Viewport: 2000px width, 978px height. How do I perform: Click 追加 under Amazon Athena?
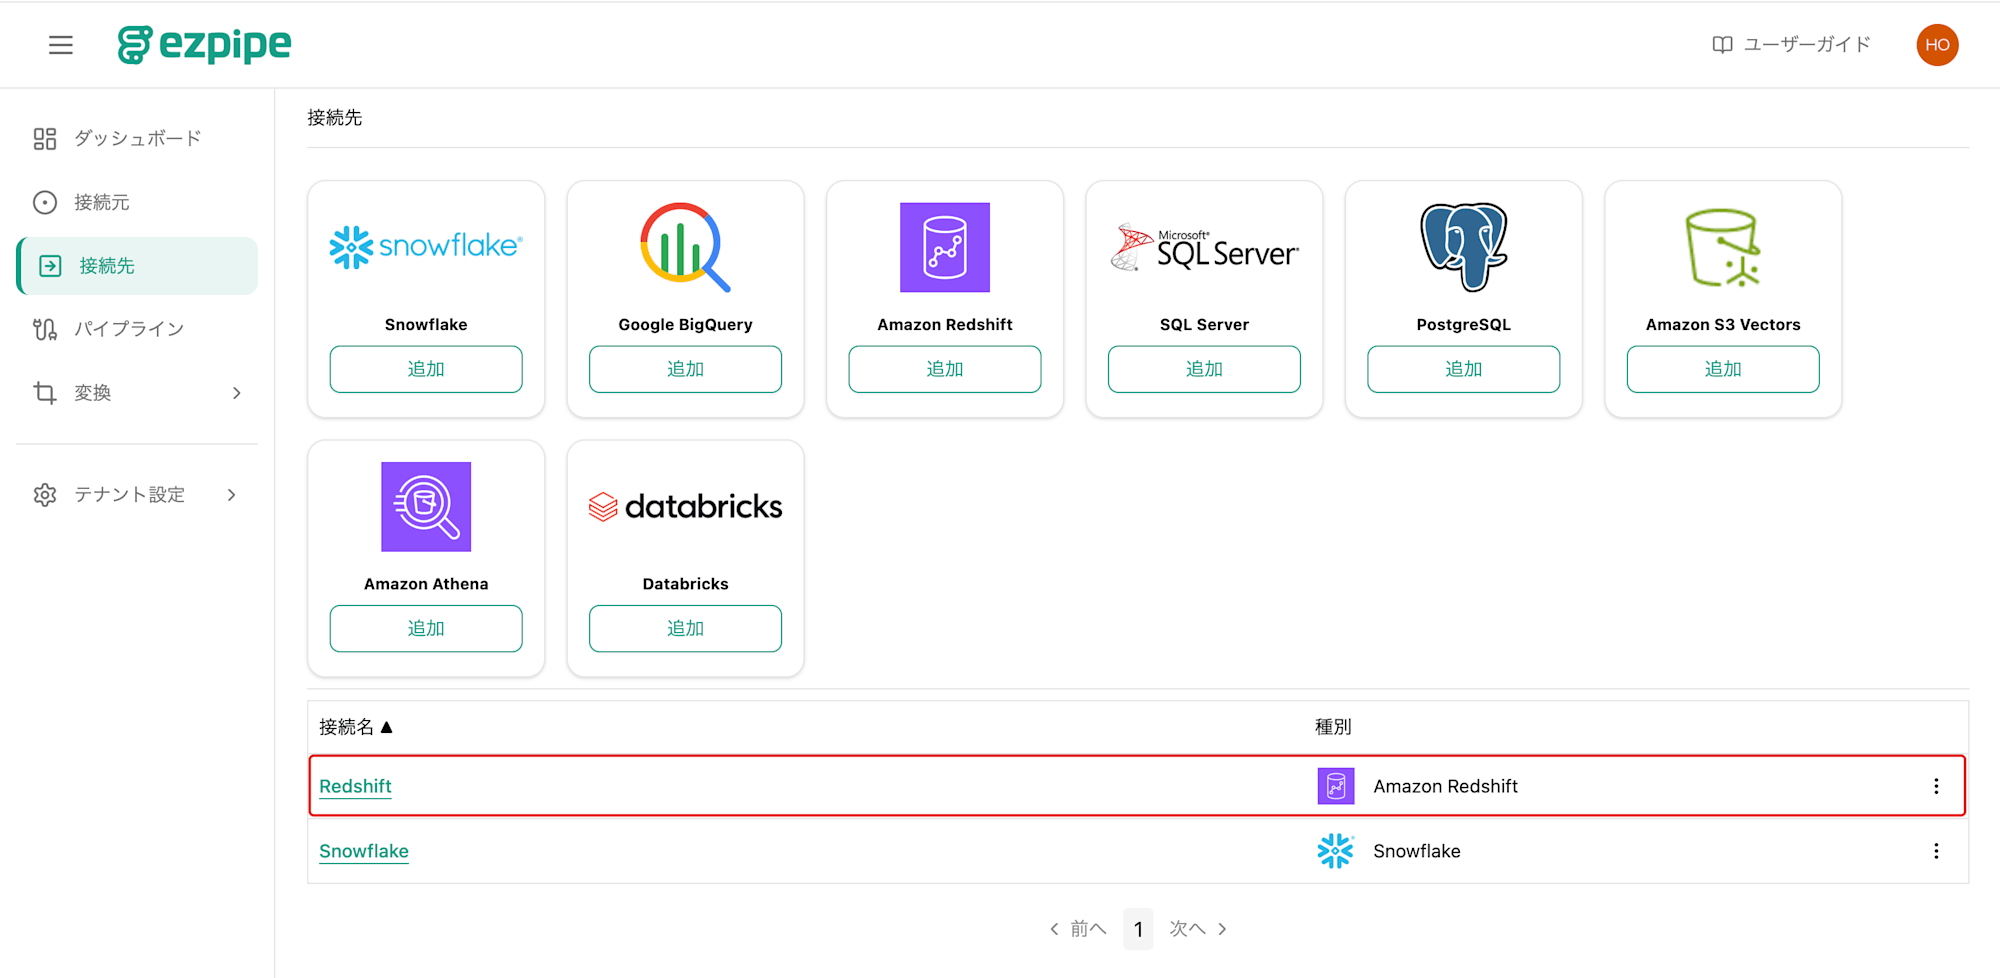pyautogui.click(x=426, y=629)
